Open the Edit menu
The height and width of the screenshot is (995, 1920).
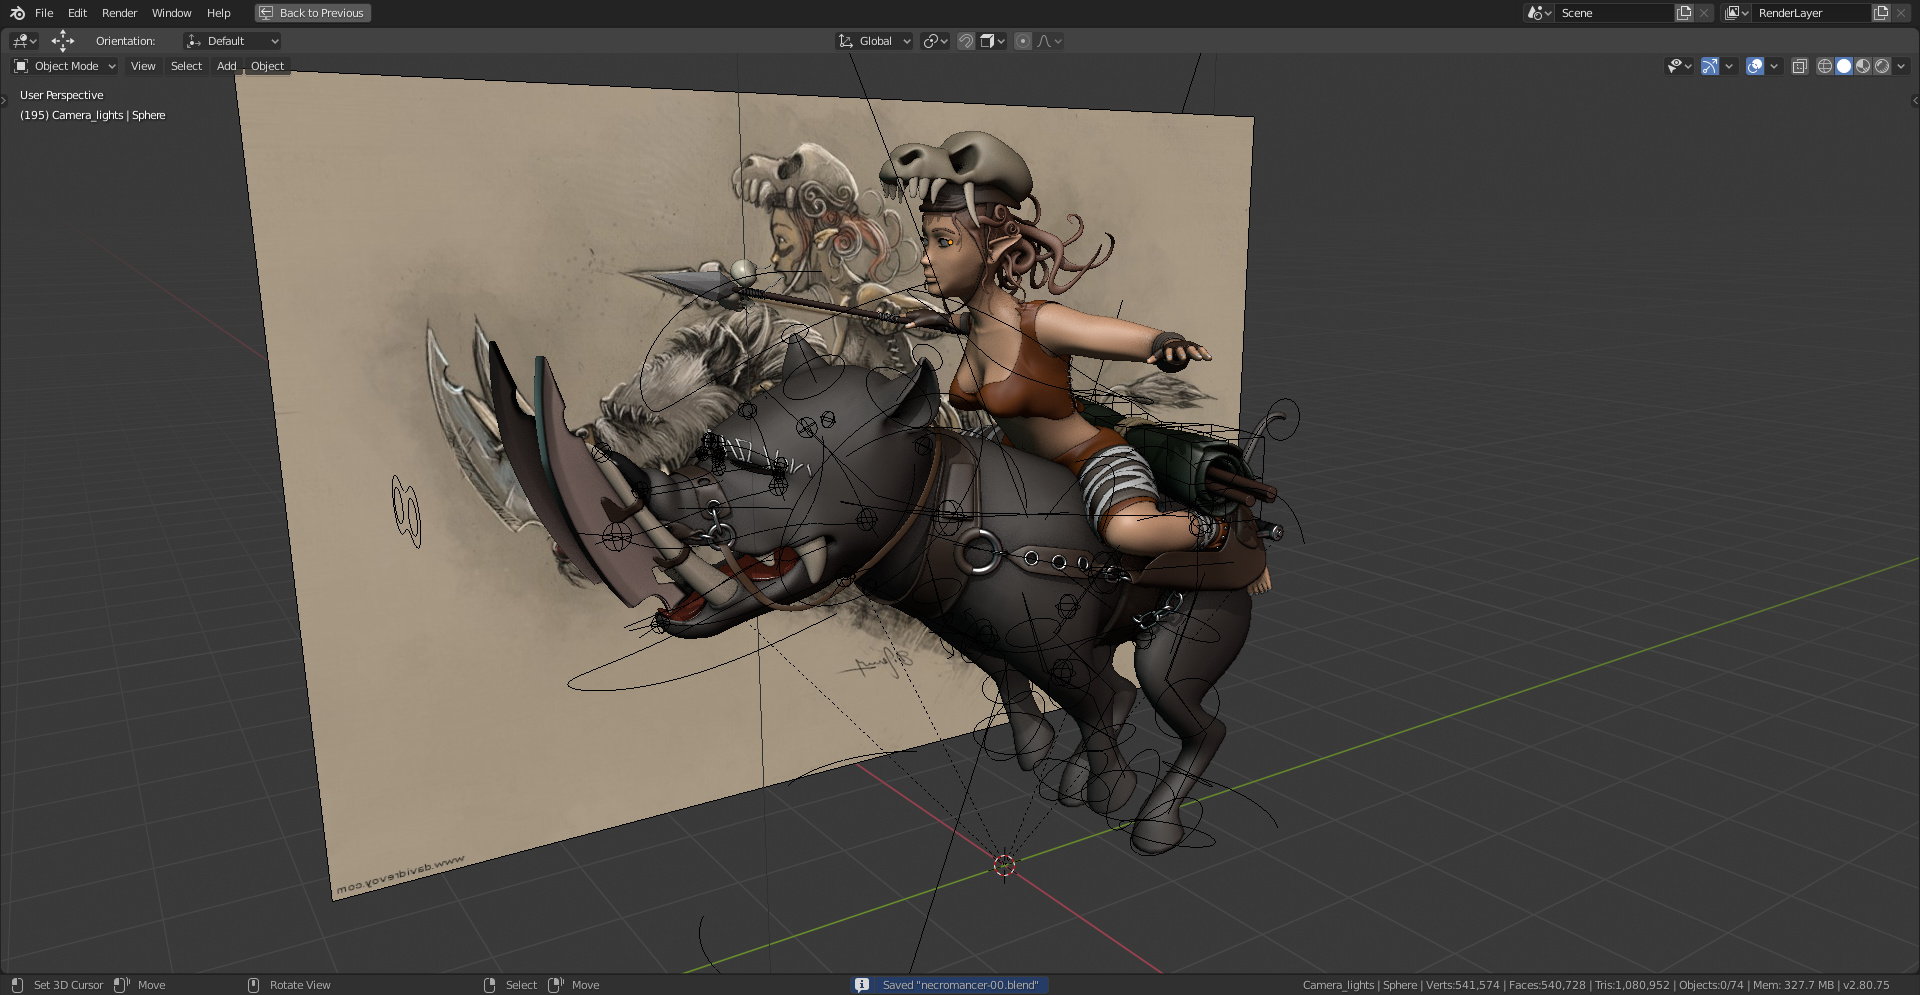click(77, 13)
